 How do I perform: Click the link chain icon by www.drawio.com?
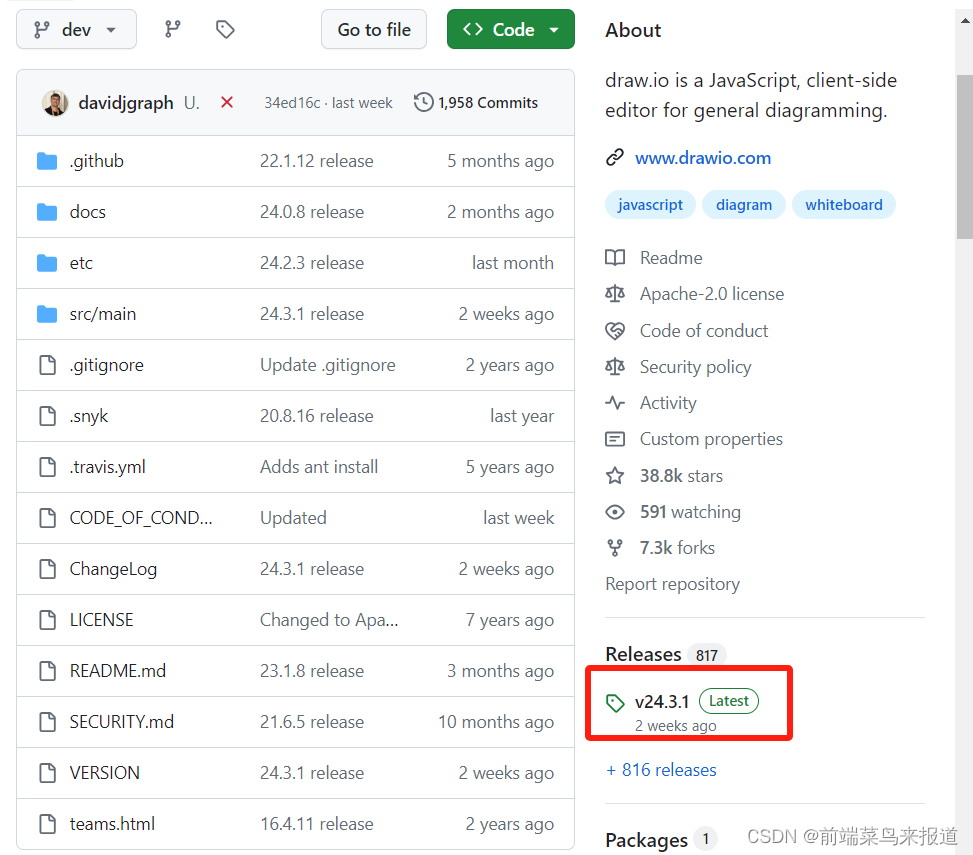(x=614, y=158)
